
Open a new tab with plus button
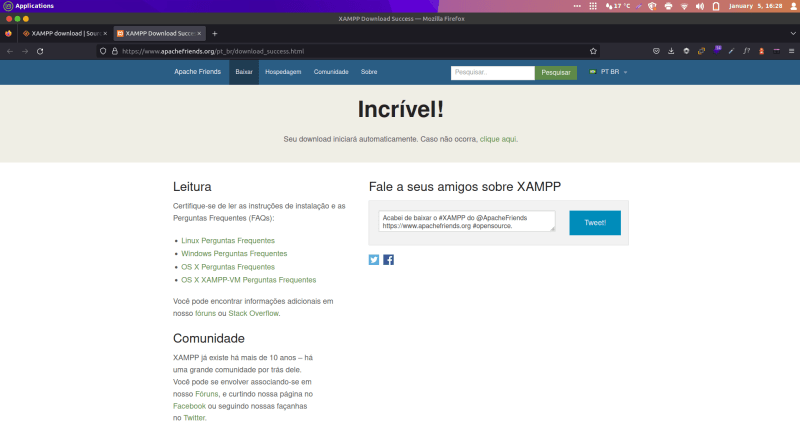tap(215, 34)
